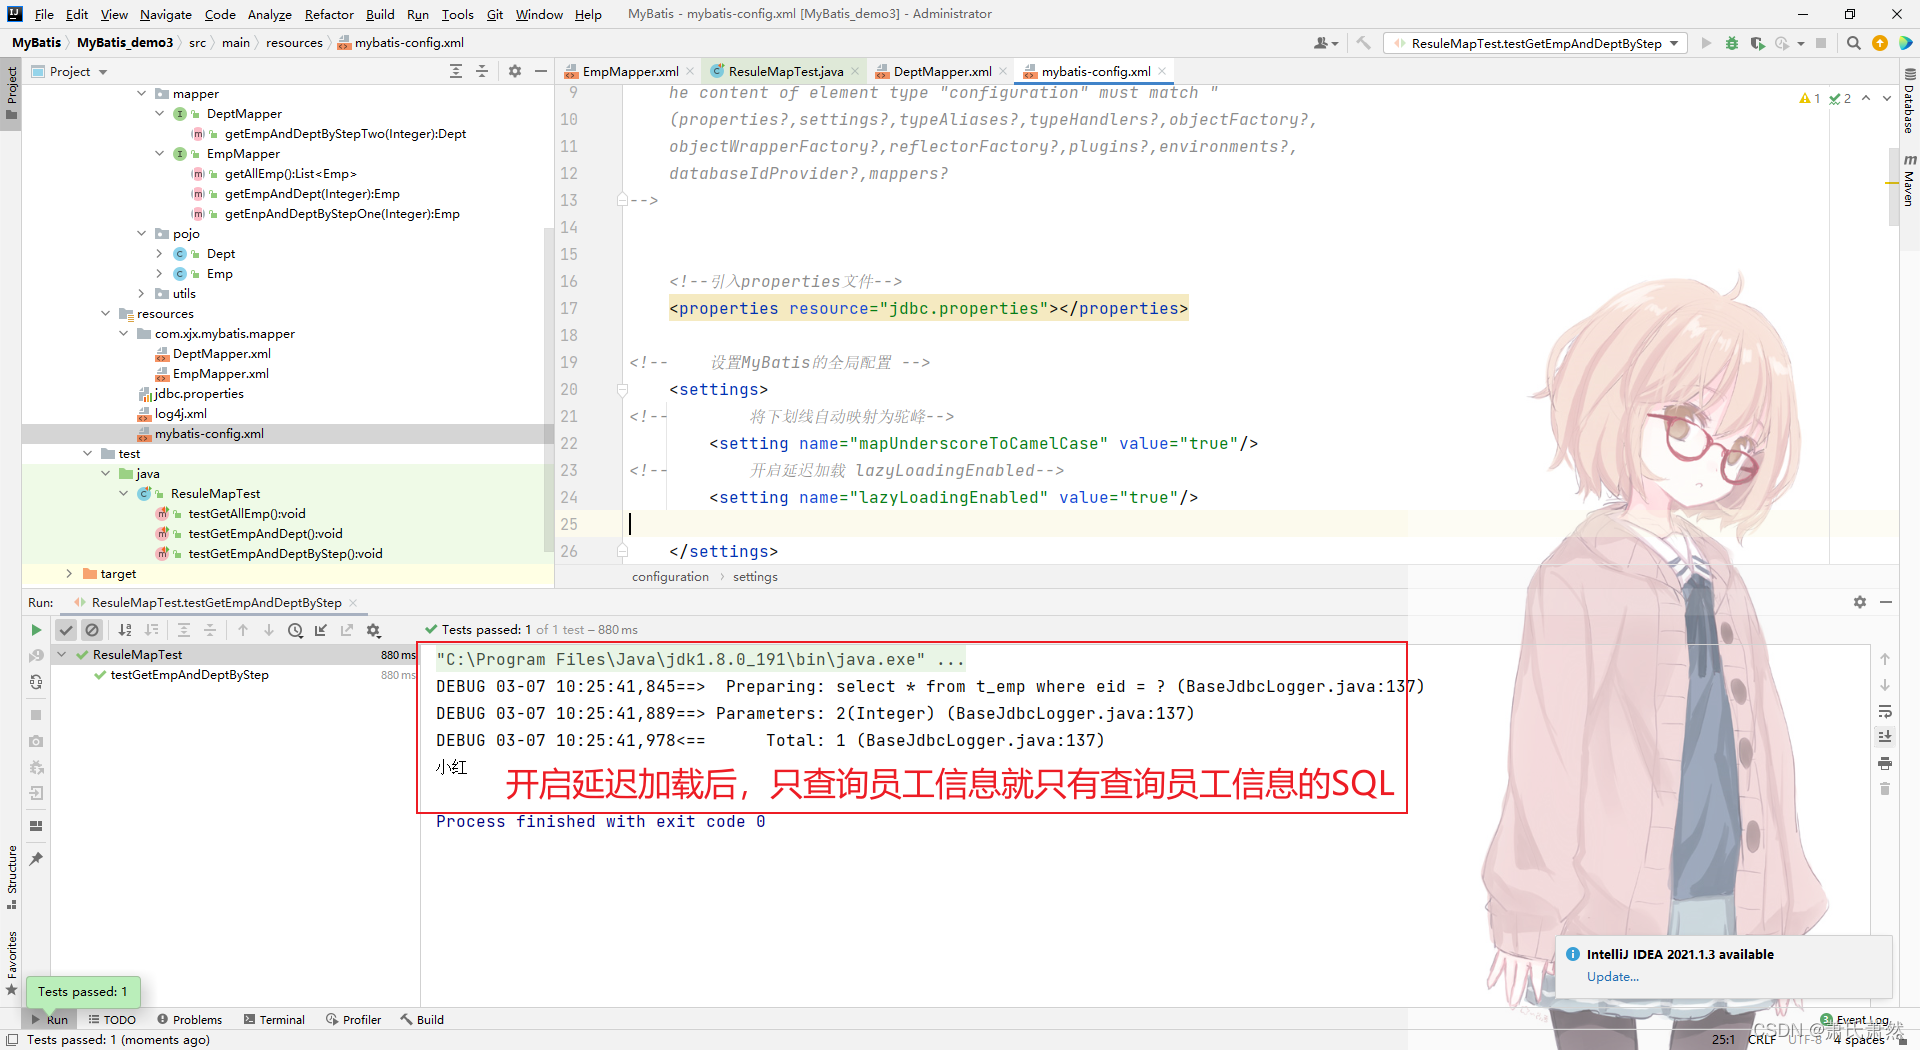Open the Refactor menu
The width and height of the screenshot is (1920, 1050).
(x=329, y=14)
